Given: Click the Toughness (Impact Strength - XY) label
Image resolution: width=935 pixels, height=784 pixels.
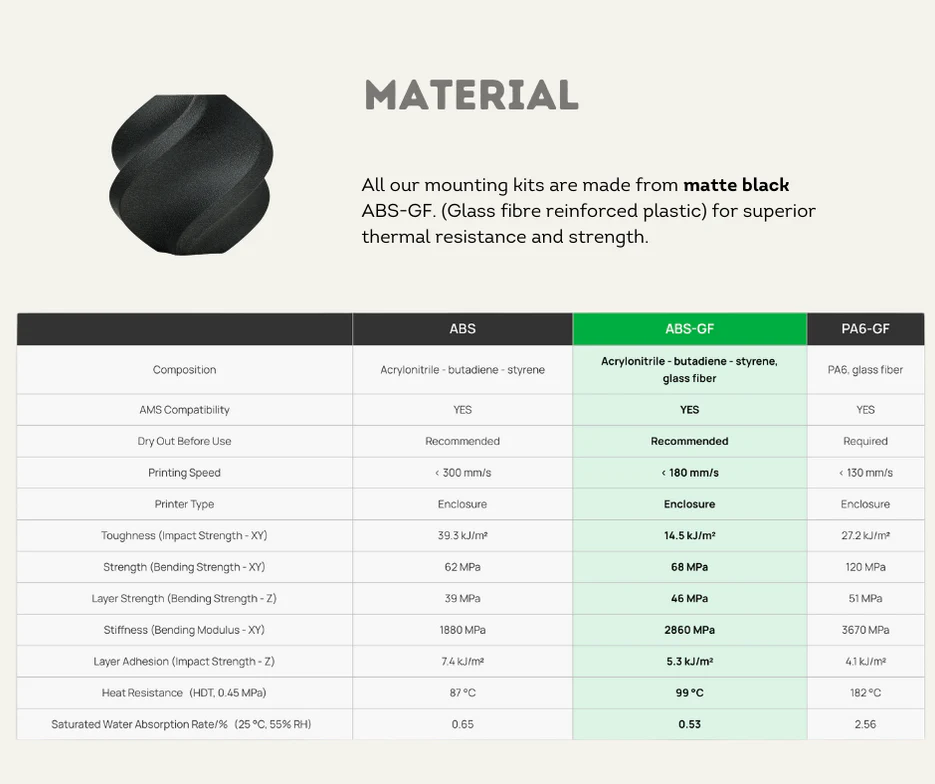Looking at the screenshot, I should [184, 536].
